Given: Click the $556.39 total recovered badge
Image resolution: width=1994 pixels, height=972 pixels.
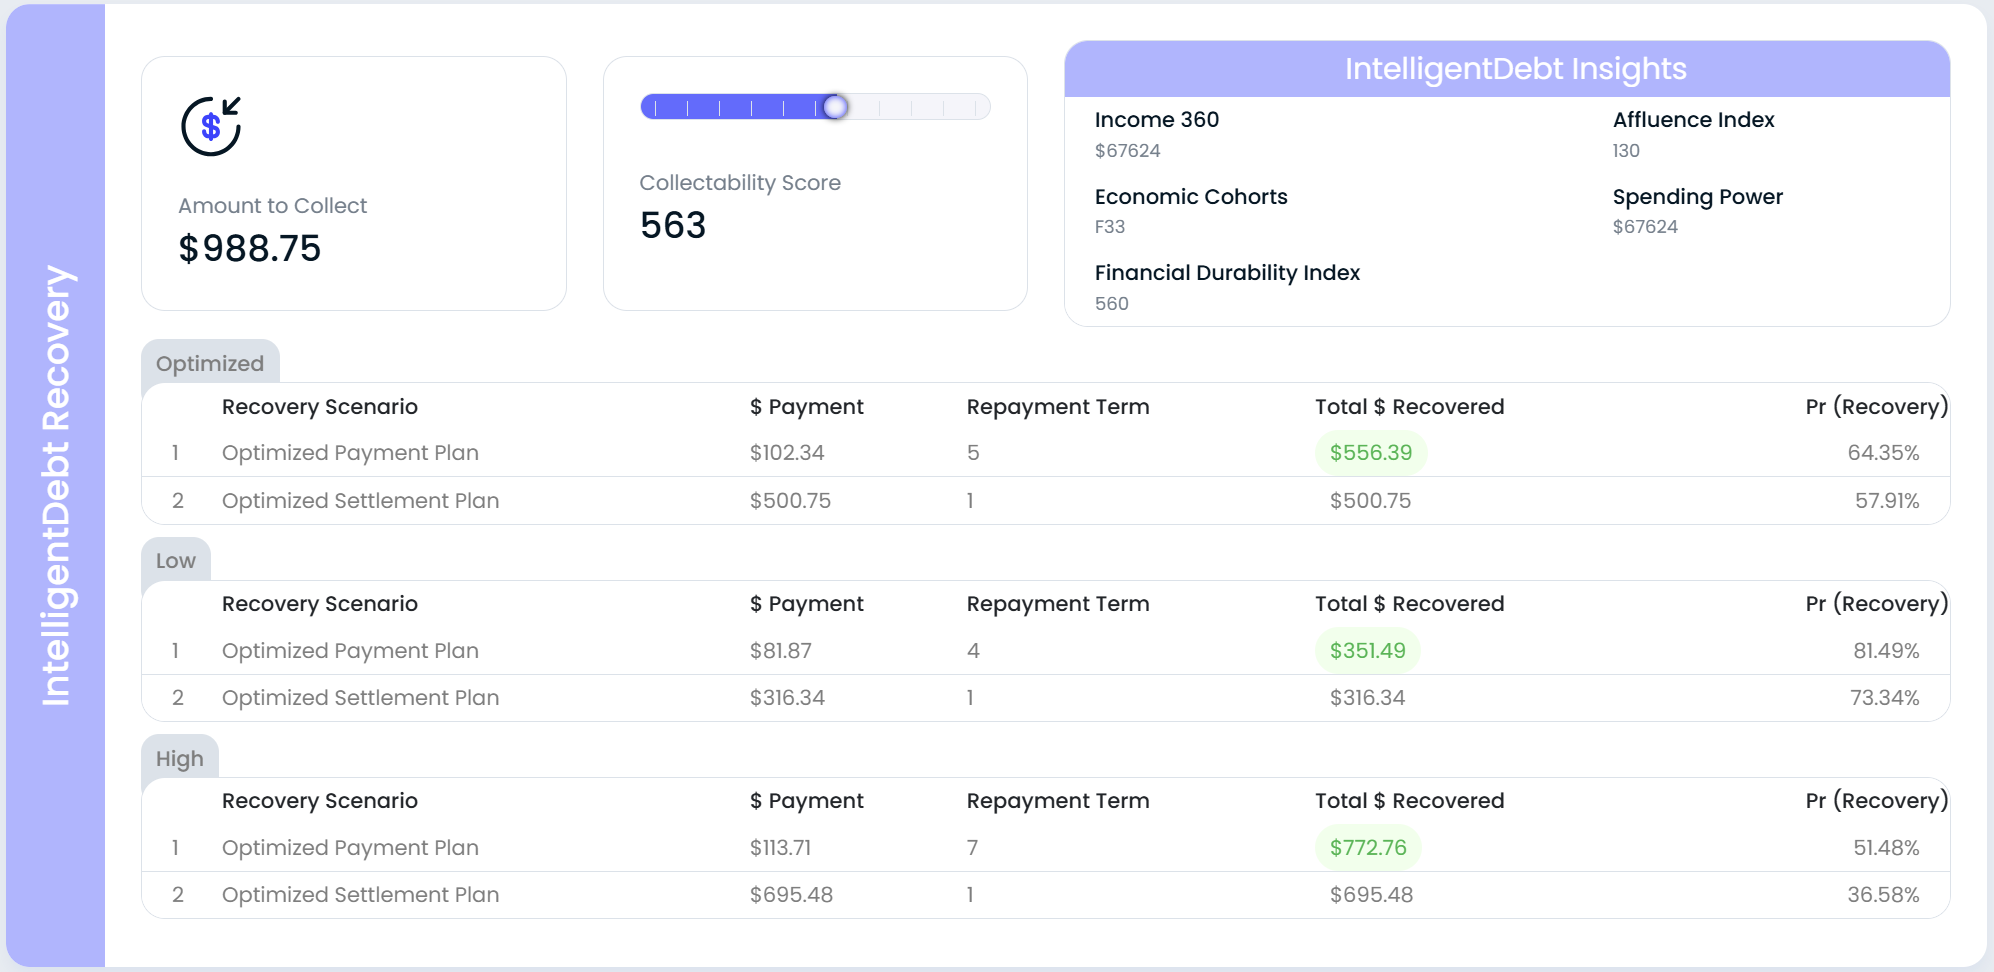Looking at the screenshot, I should pyautogui.click(x=1370, y=453).
